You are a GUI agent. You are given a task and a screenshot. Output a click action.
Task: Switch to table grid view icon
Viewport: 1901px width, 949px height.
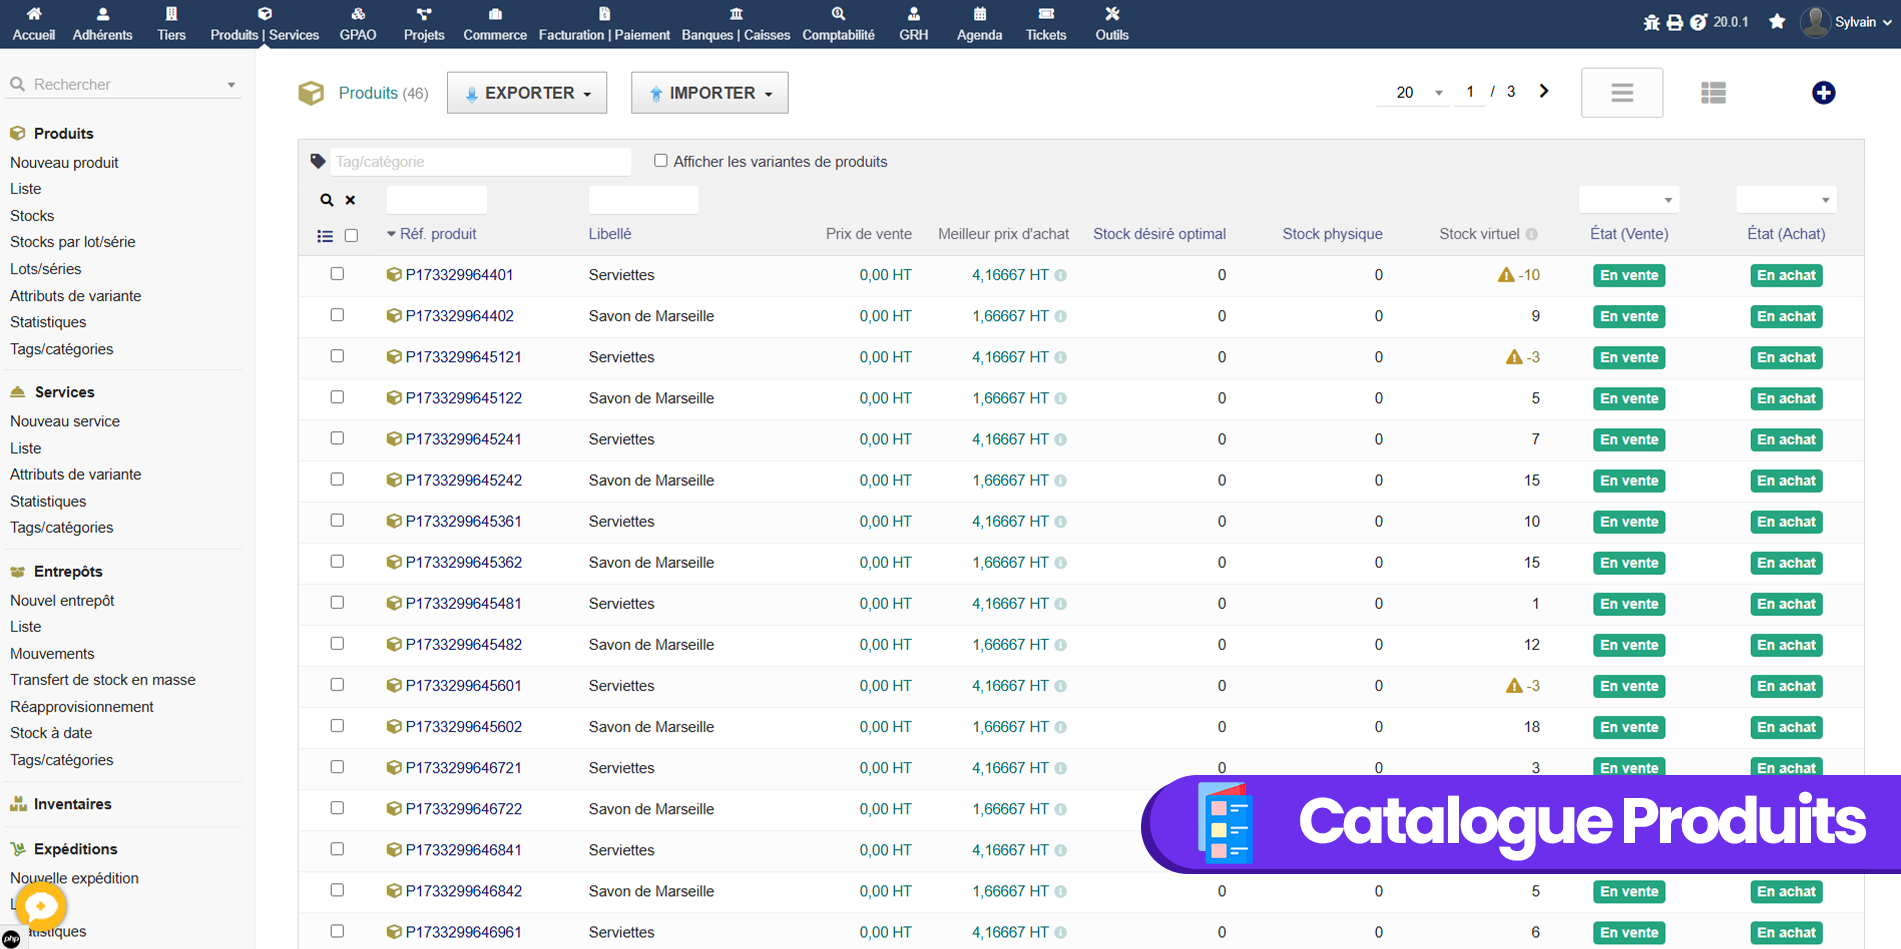click(1713, 93)
